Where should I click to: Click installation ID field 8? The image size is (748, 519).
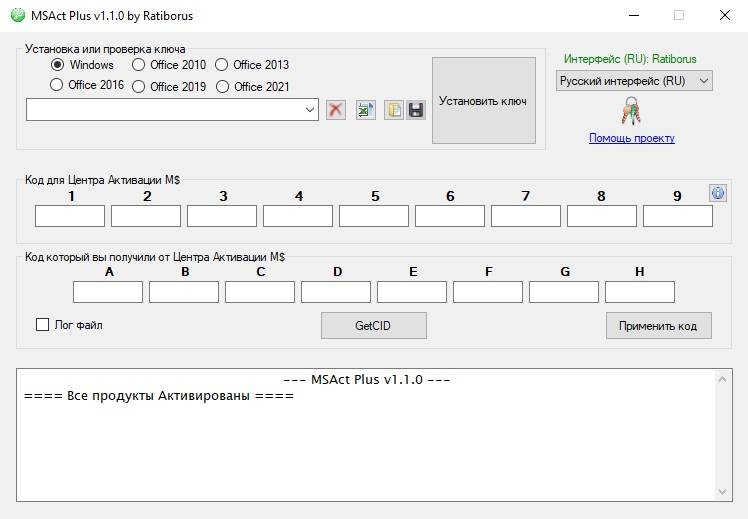coord(602,216)
